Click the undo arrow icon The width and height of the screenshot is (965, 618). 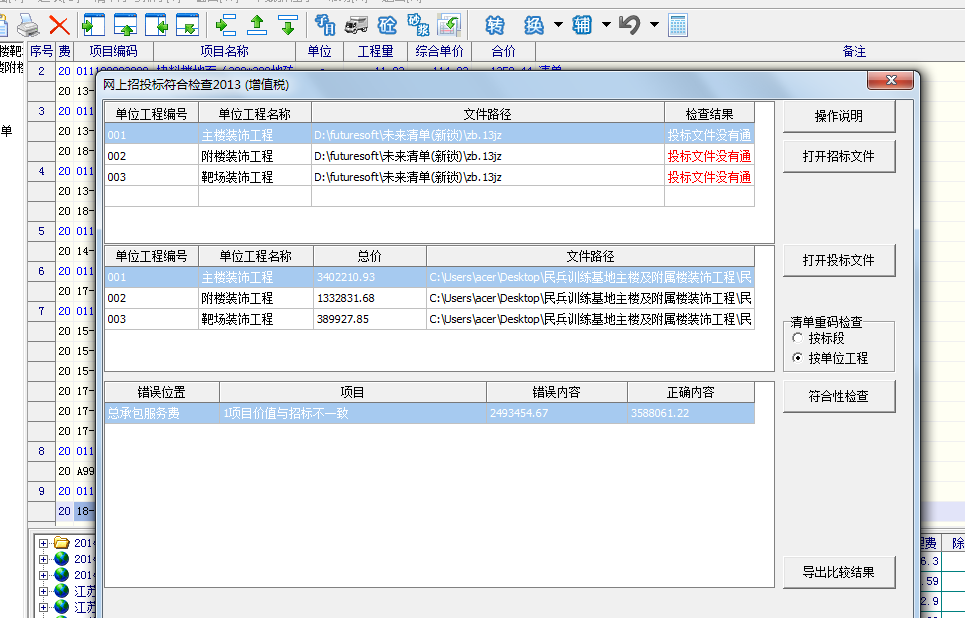click(x=630, y=25)
